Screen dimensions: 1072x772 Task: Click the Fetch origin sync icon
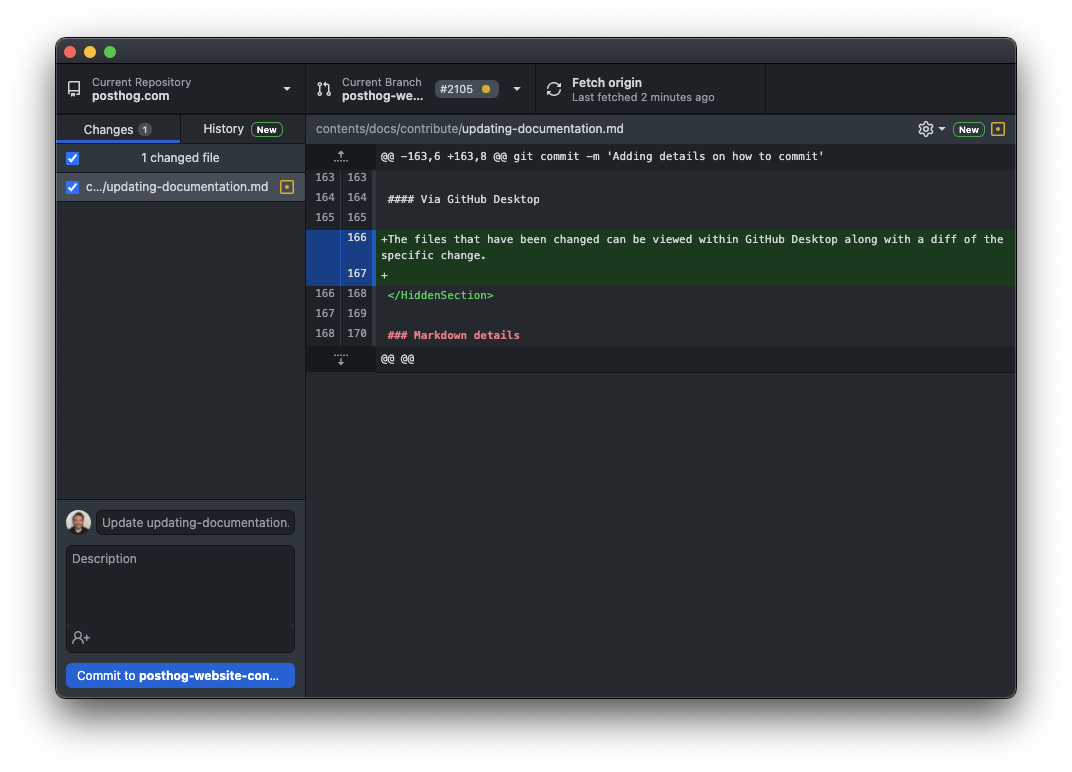coord(553,89)
